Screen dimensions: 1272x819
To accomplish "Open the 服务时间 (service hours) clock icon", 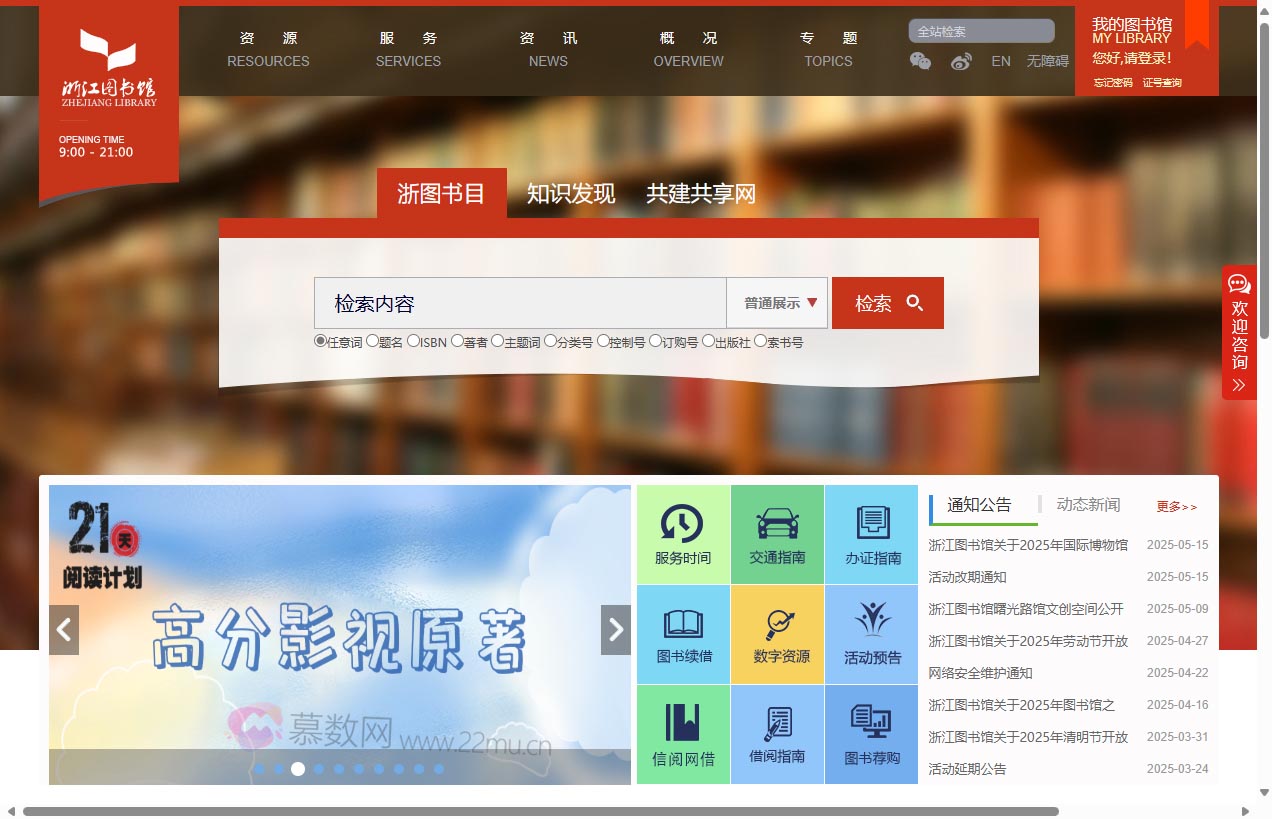I will coord(682,523).
